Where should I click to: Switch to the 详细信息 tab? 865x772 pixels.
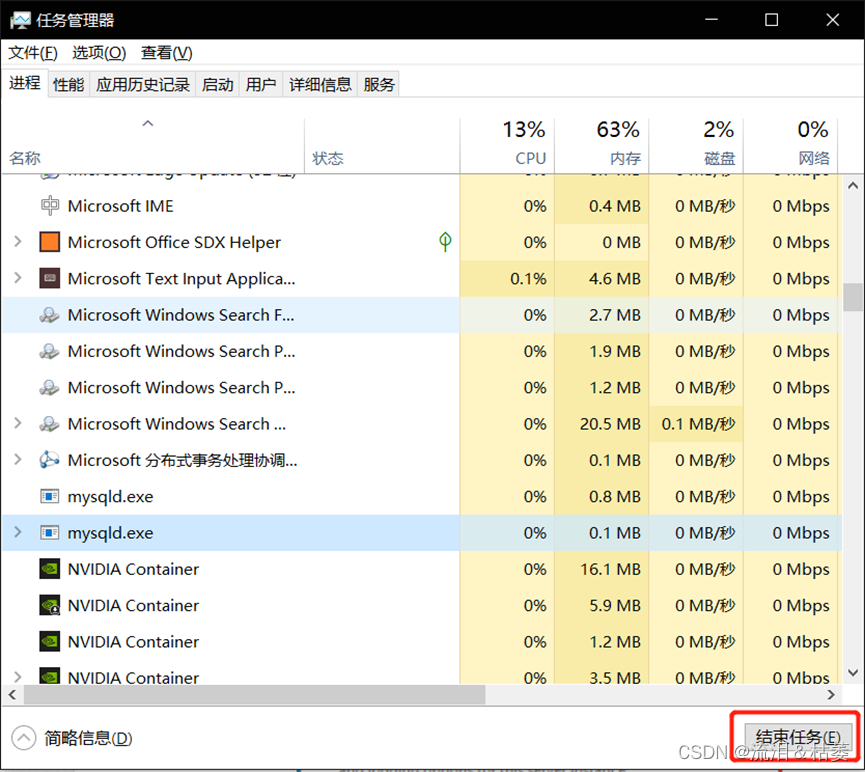click(321, 84)
